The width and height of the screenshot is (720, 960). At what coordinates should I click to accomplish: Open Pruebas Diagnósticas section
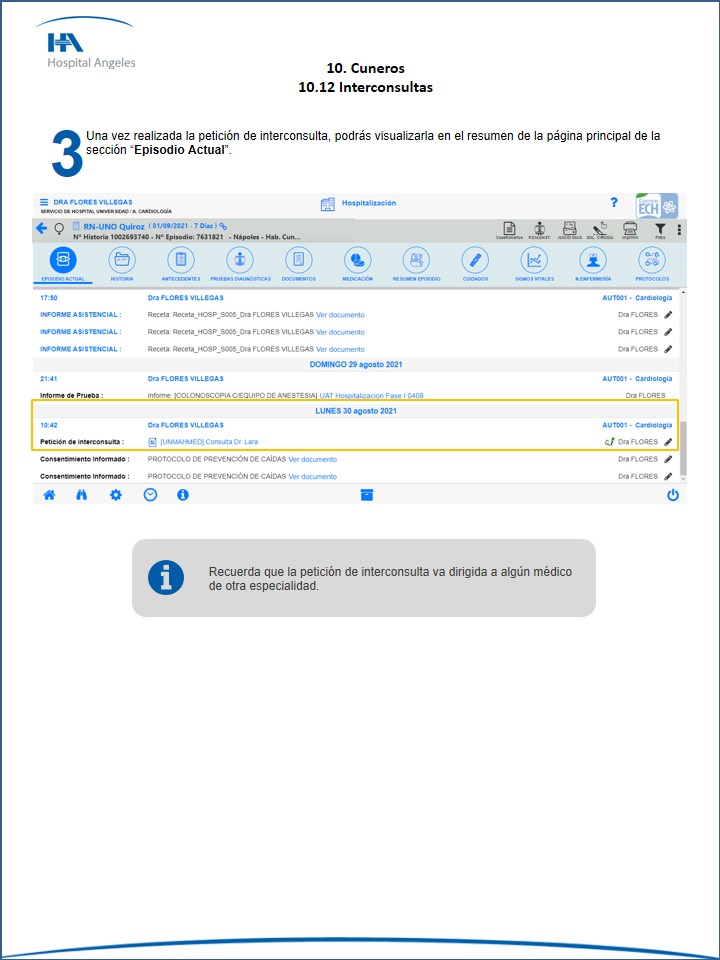coord(240,260)
